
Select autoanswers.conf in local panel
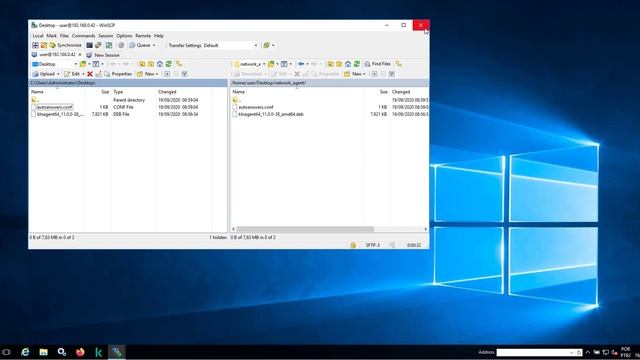[x=55, y=107]
